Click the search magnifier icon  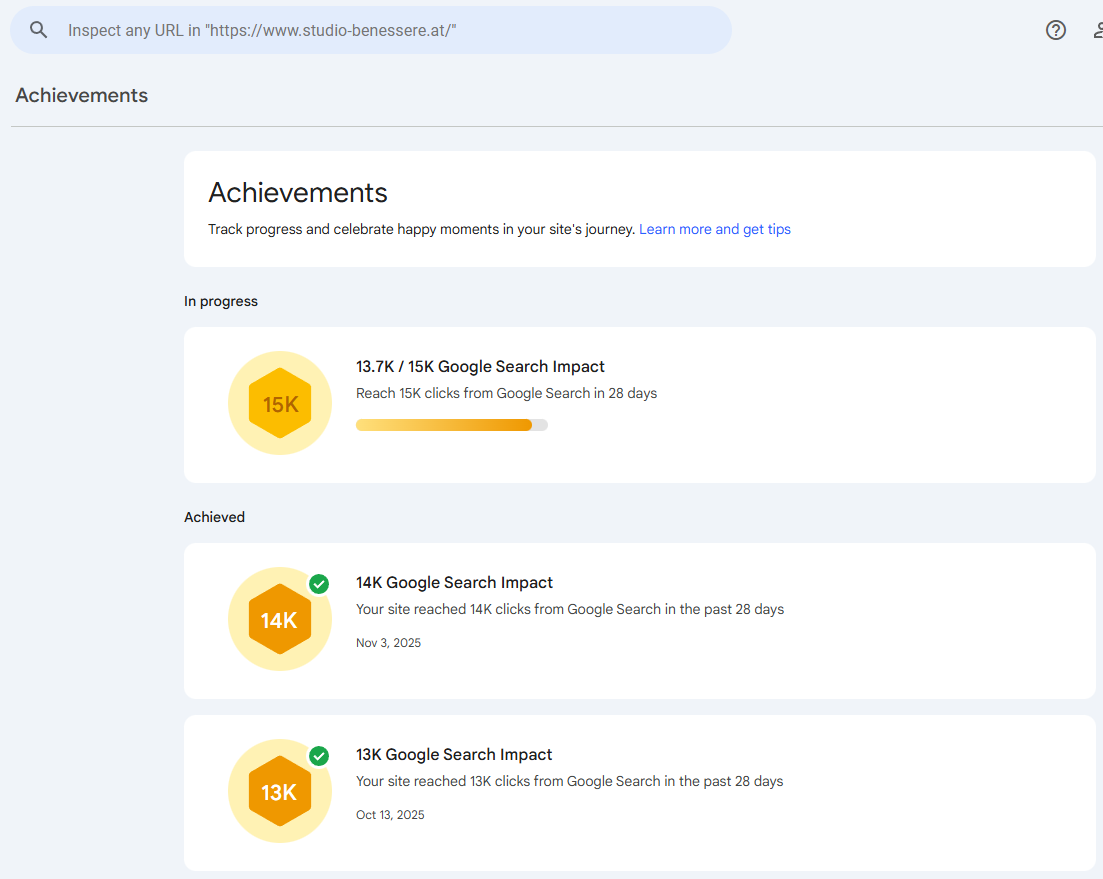point(38,30)
